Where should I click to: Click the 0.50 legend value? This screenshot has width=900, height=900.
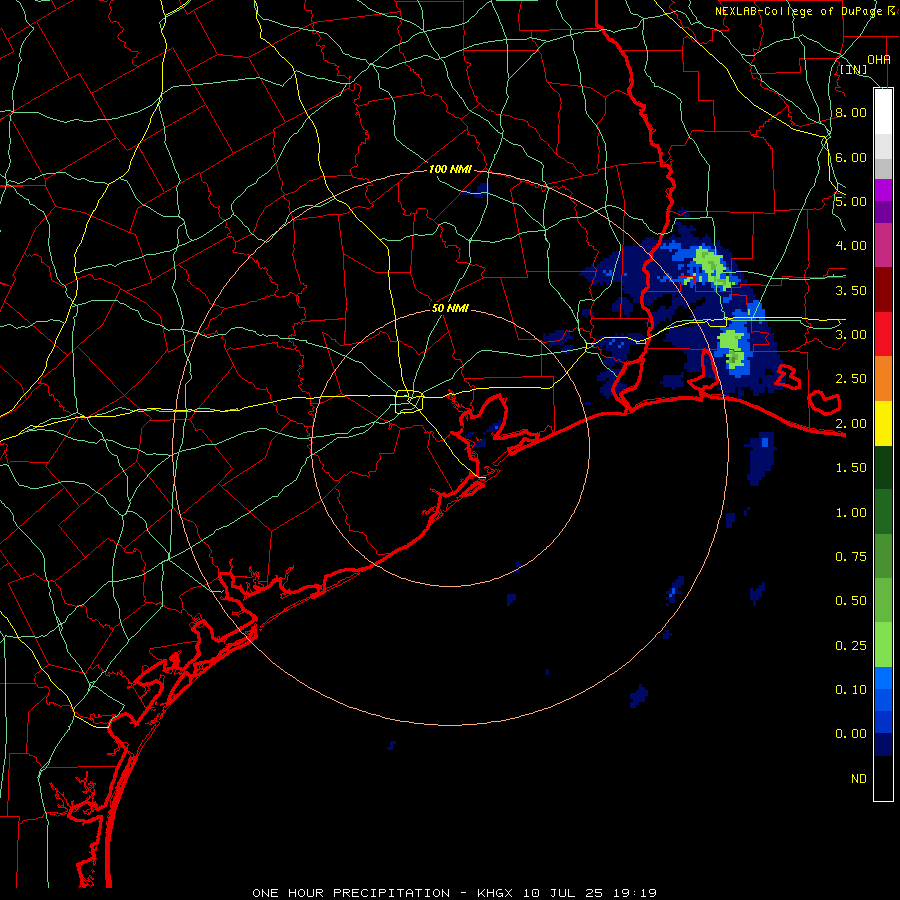(x=851, y=601)
